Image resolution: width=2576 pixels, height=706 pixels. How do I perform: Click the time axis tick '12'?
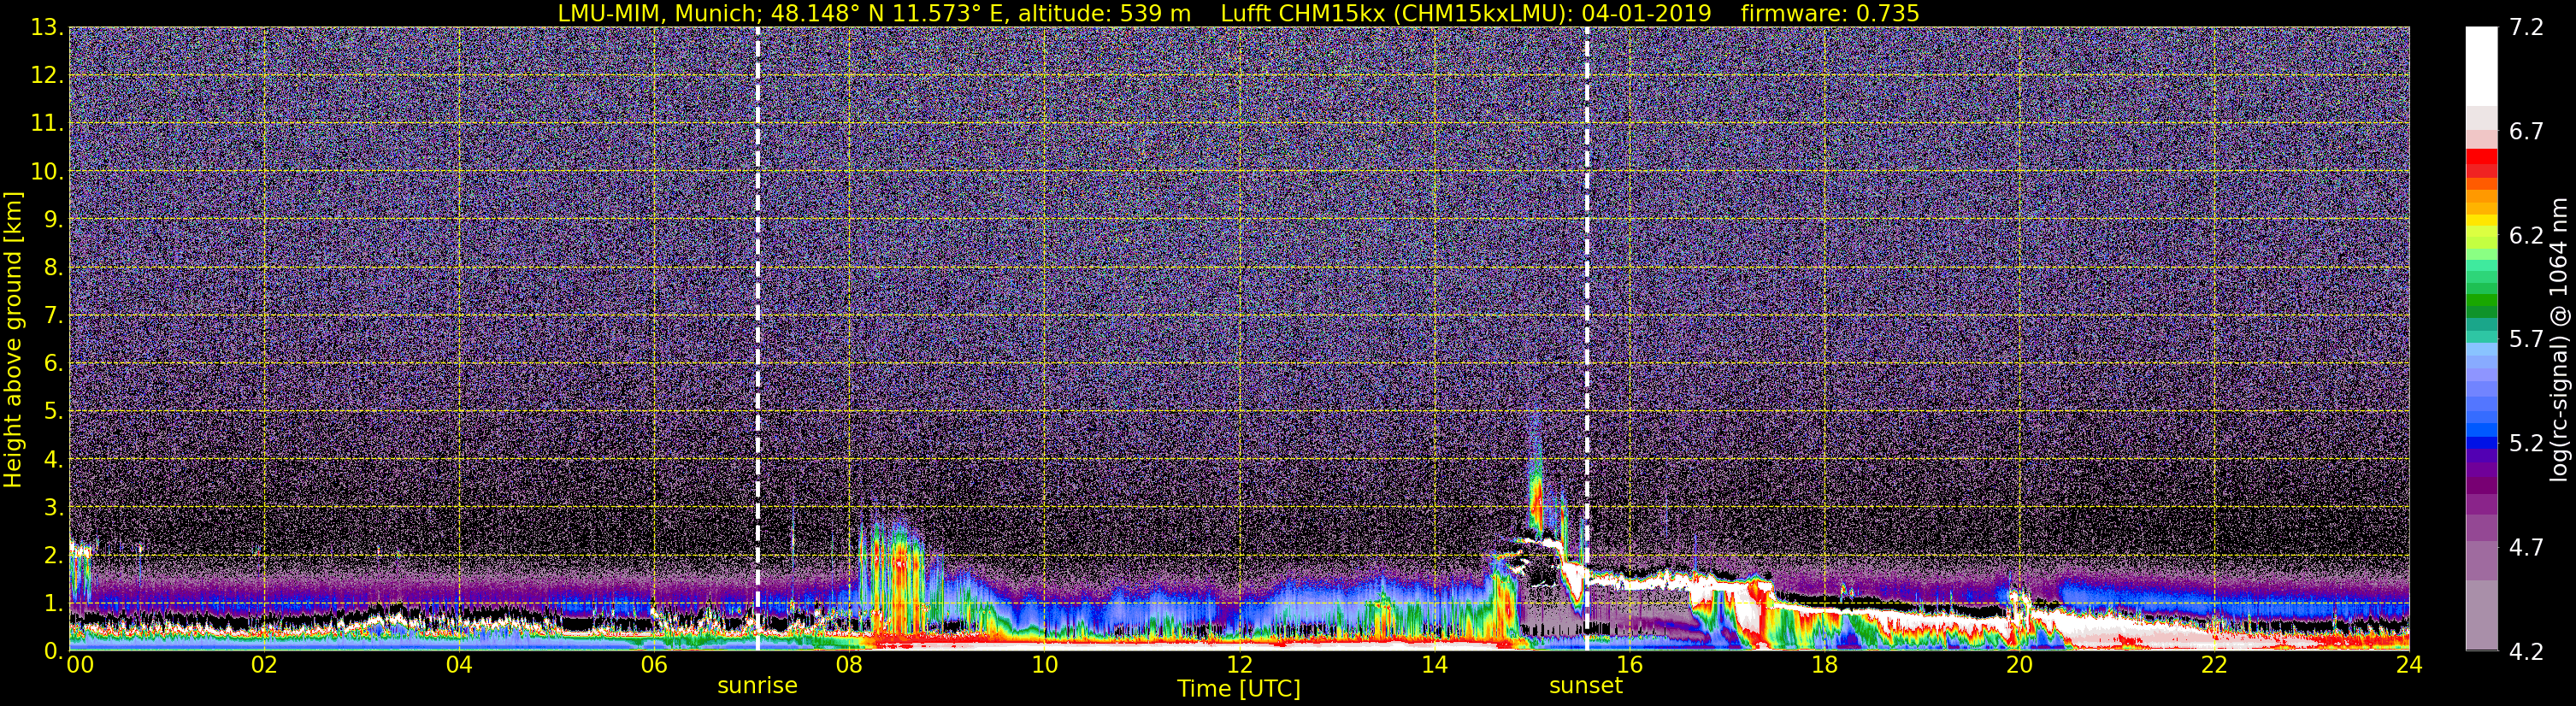click(1239, 665)
